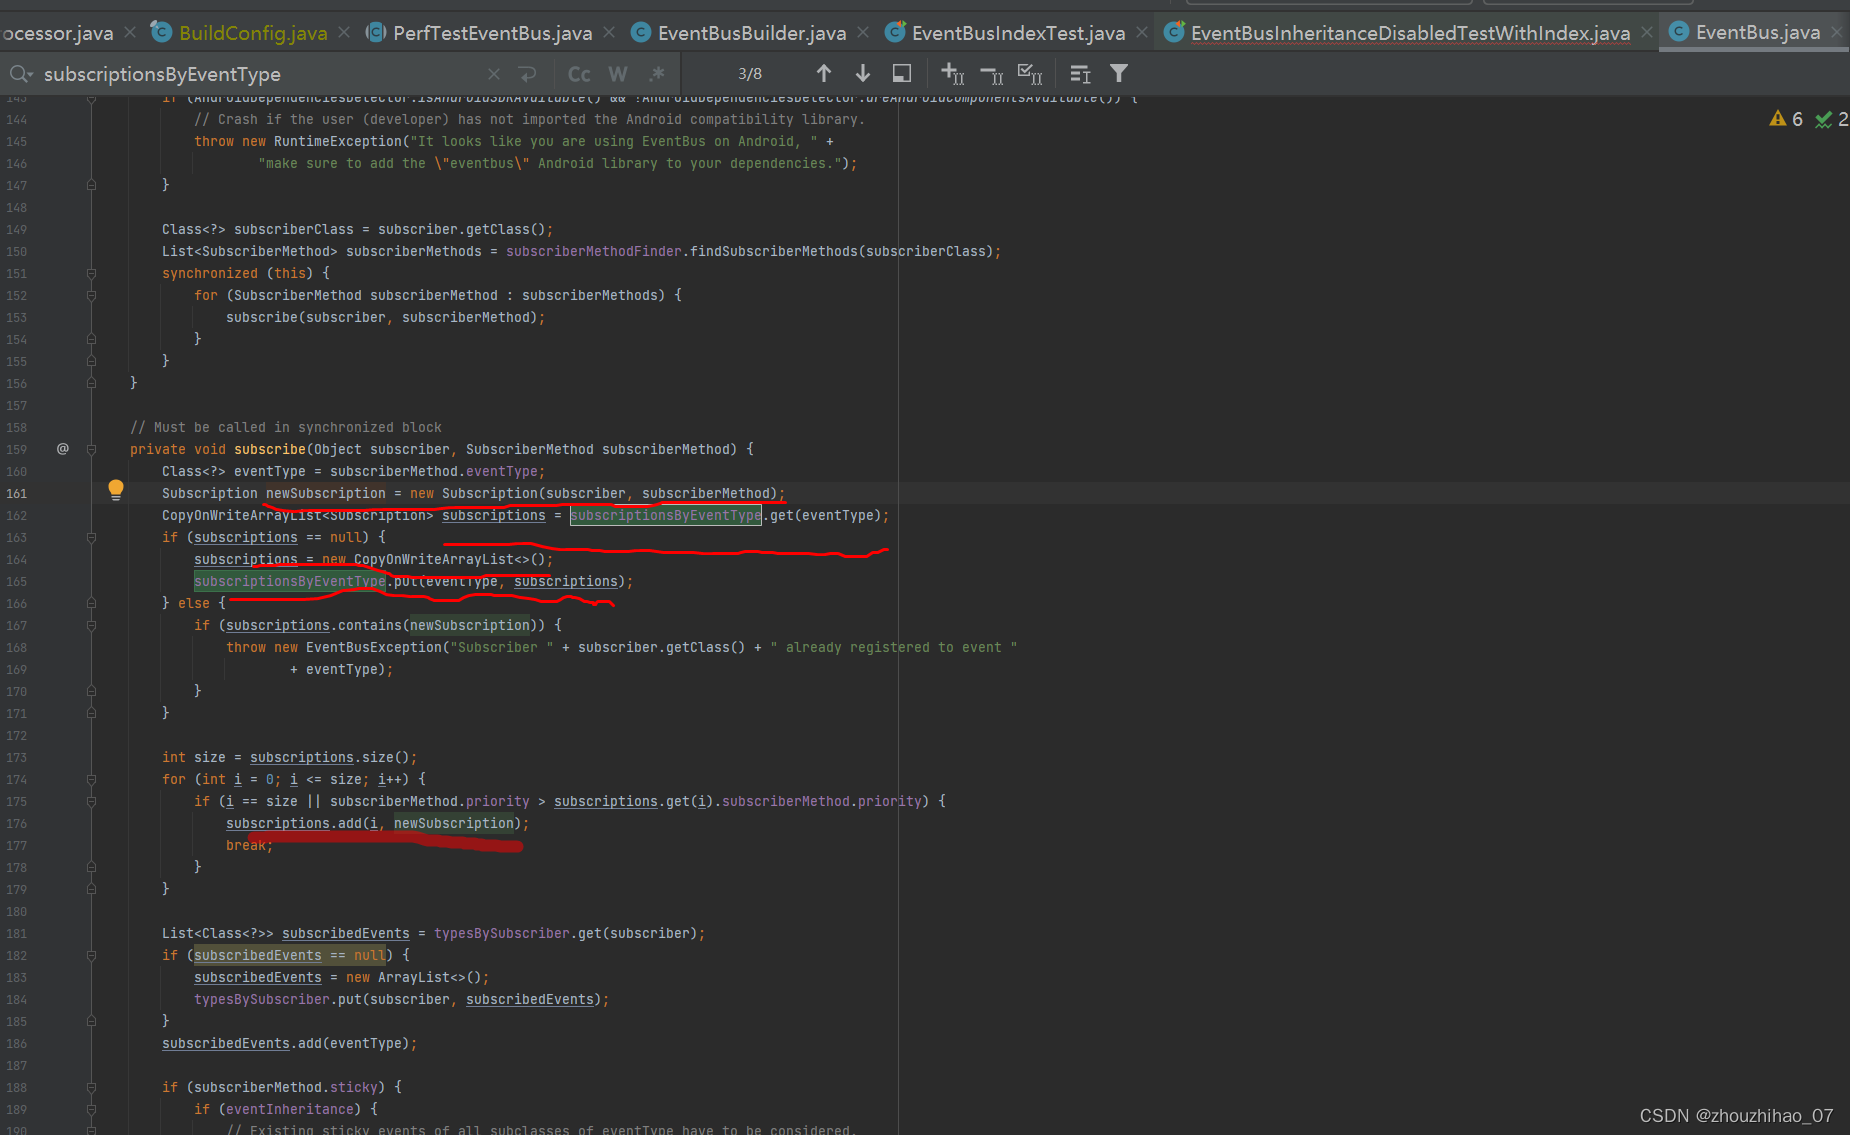Click the break keyword on line 177
Viewport: 1850px width, 1135px height.
(246, 845)
